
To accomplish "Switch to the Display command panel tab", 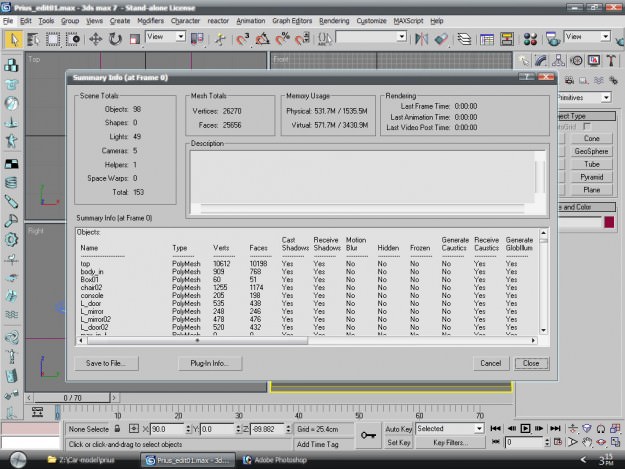I will coord(594,61).
